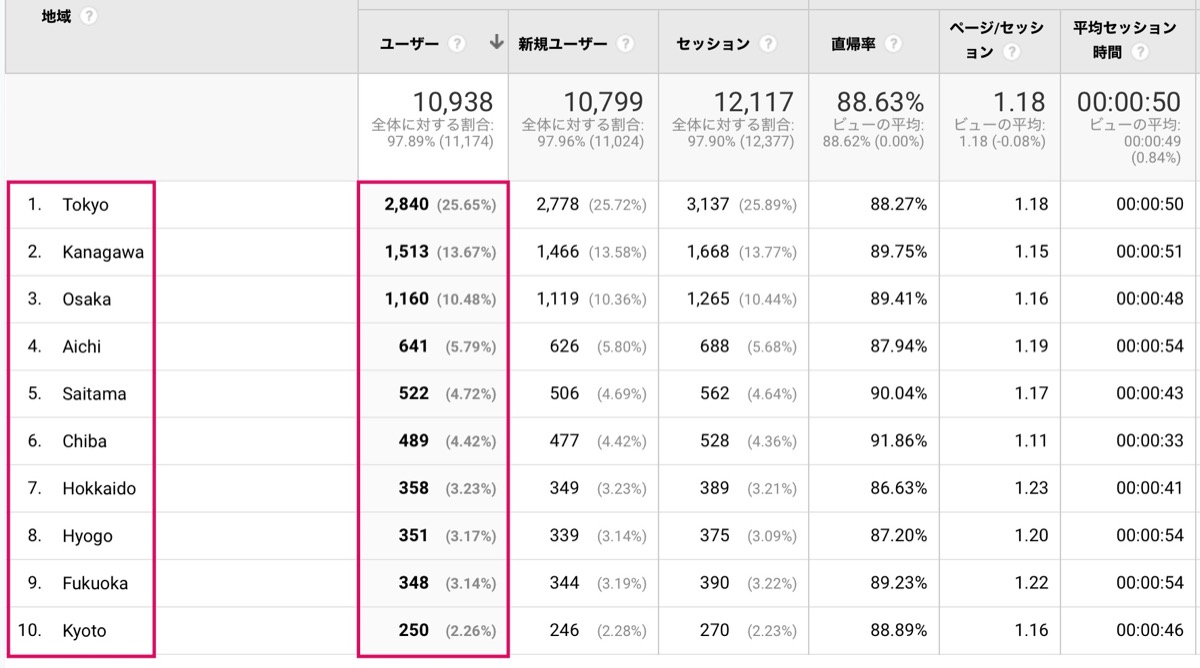Image resolution: width=1200 pixels, height=668 pixels.
Task: Click help icon next to セッション
Action: 768,44
